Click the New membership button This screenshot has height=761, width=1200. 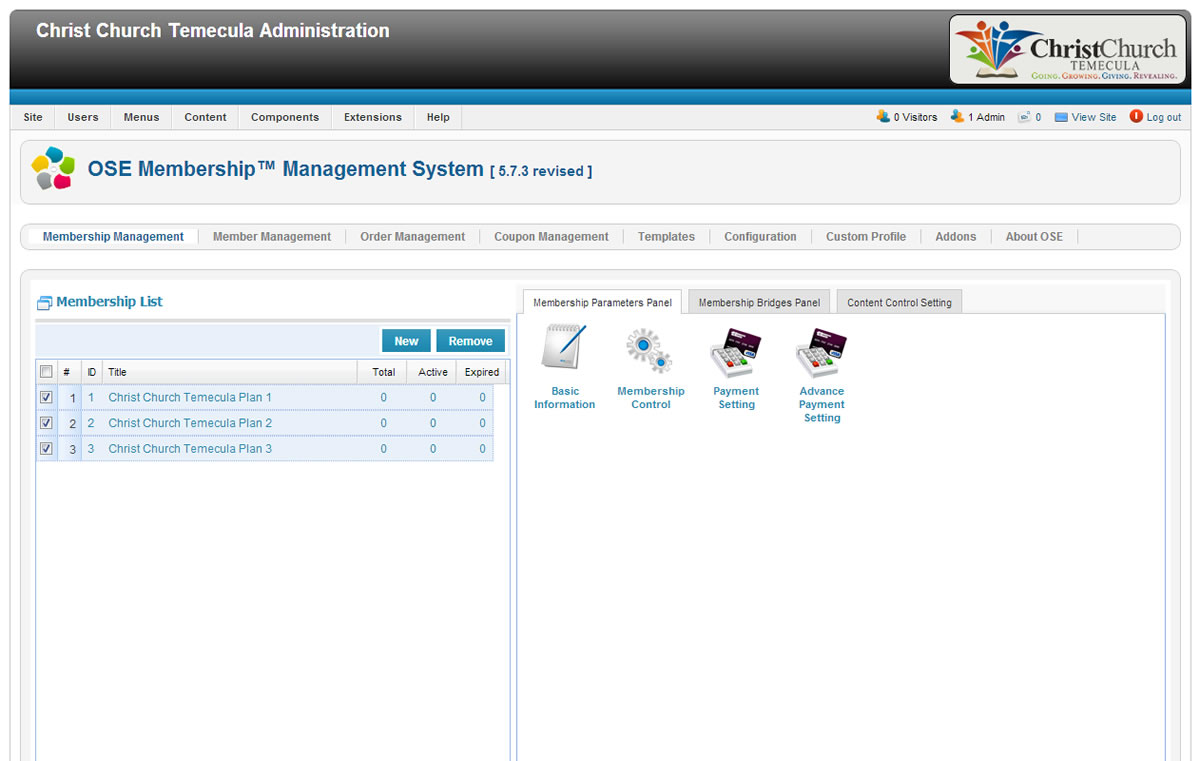(x=406, y=341)
